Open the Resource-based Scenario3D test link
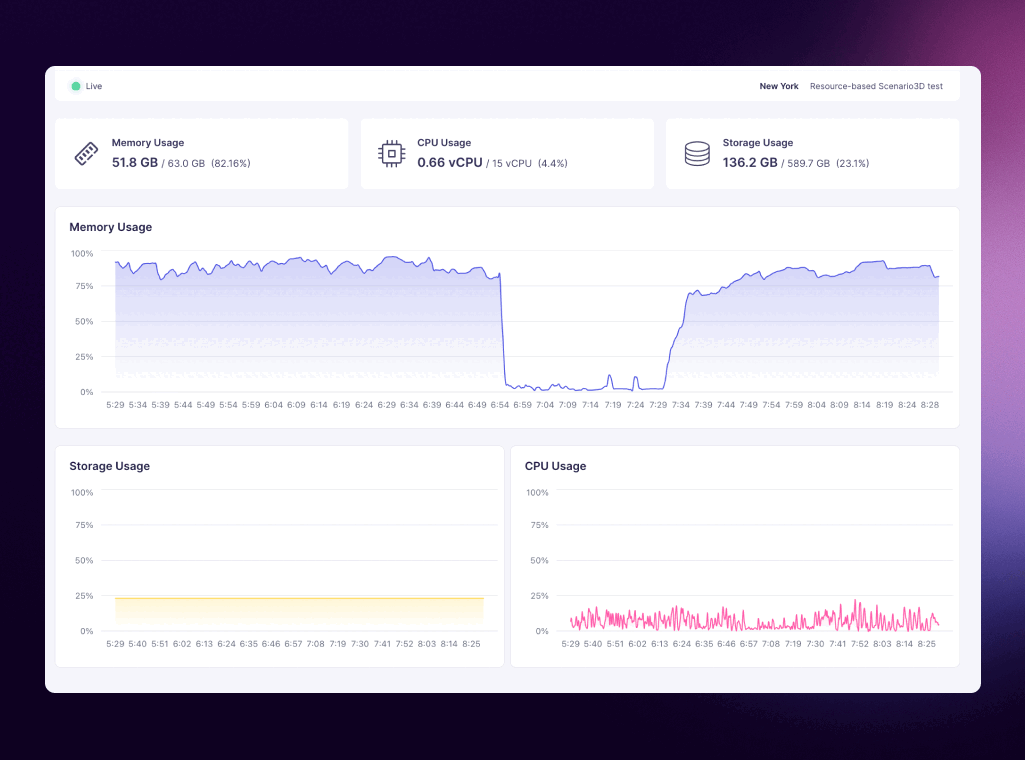The width and height of the screenshot is (1025, 760). 876,86
